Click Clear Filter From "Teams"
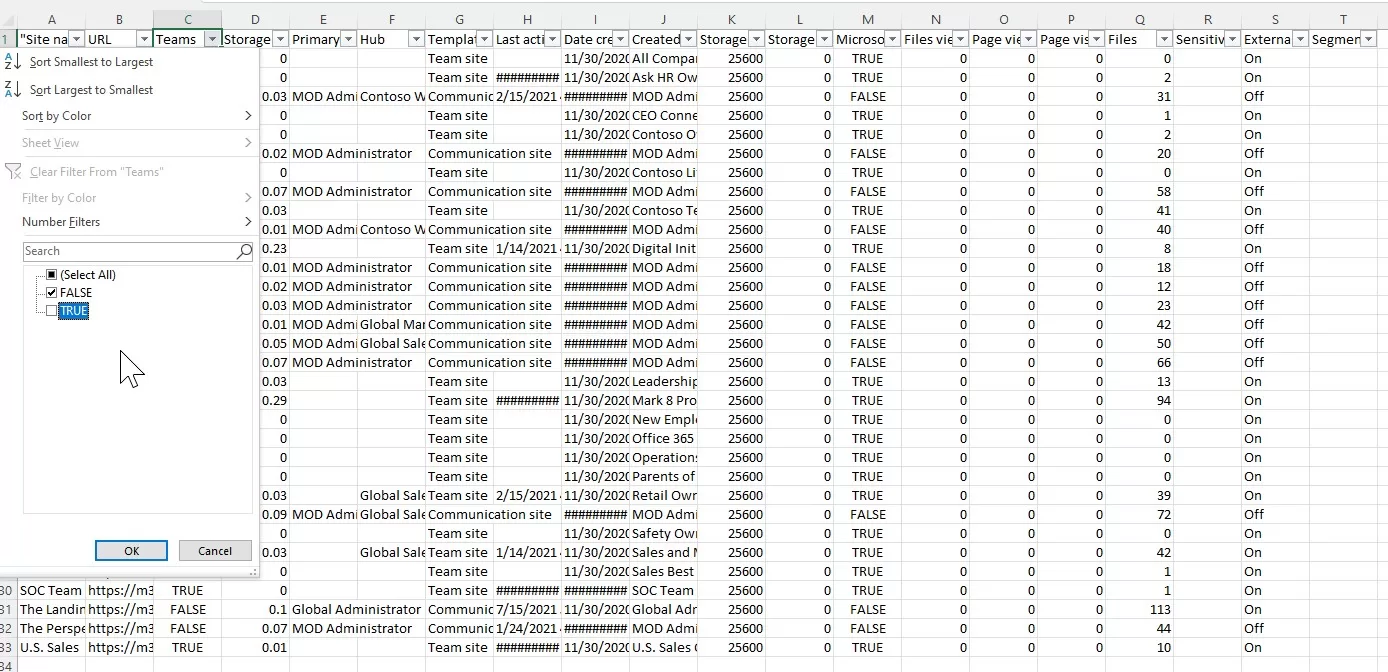The image size is (1388, 672). [96, 172]
